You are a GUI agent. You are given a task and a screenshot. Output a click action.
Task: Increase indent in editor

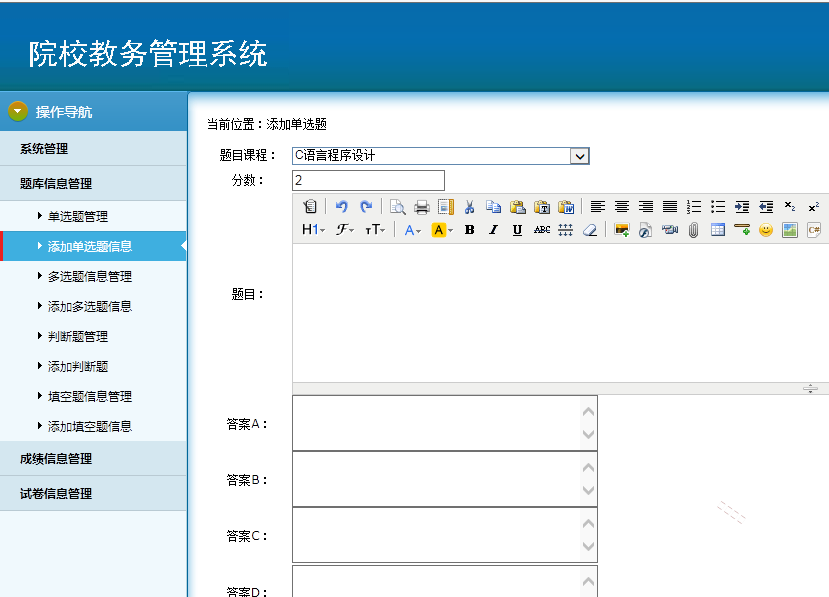(x=742, y=207)
